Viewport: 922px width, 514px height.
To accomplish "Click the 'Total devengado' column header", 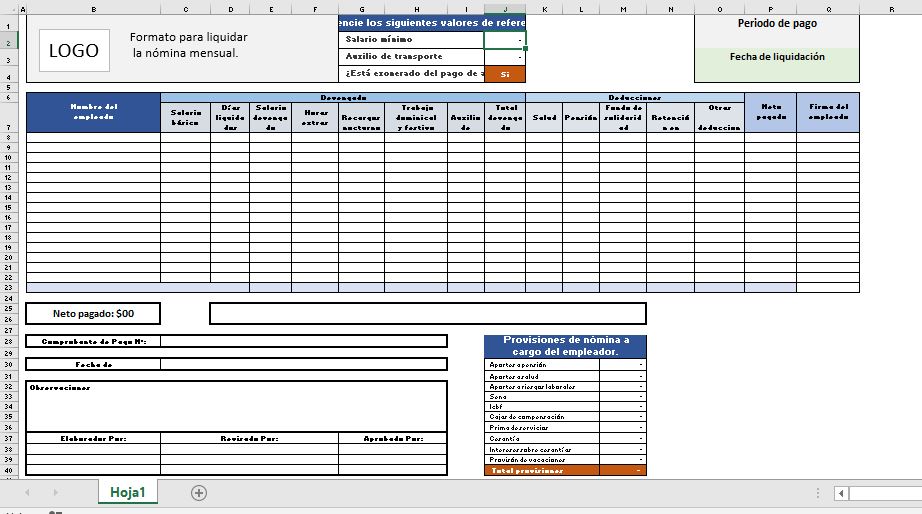I will pyautogui.click(x=505, y=118).
